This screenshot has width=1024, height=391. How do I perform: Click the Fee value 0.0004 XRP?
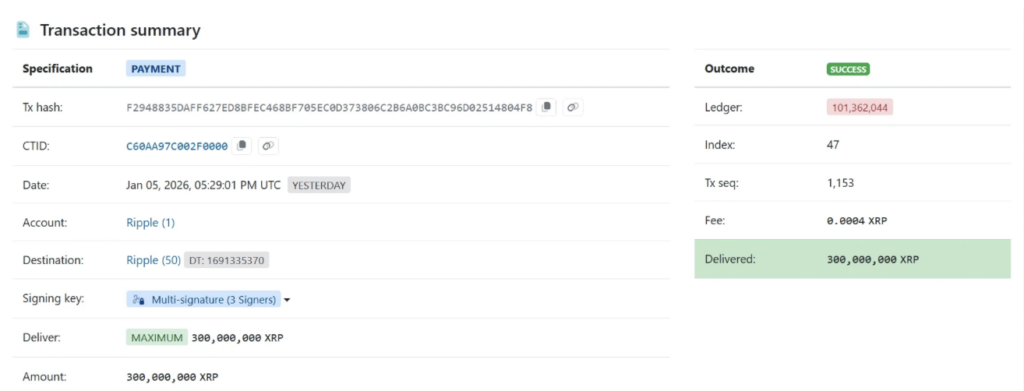click(x=857, y=221)
